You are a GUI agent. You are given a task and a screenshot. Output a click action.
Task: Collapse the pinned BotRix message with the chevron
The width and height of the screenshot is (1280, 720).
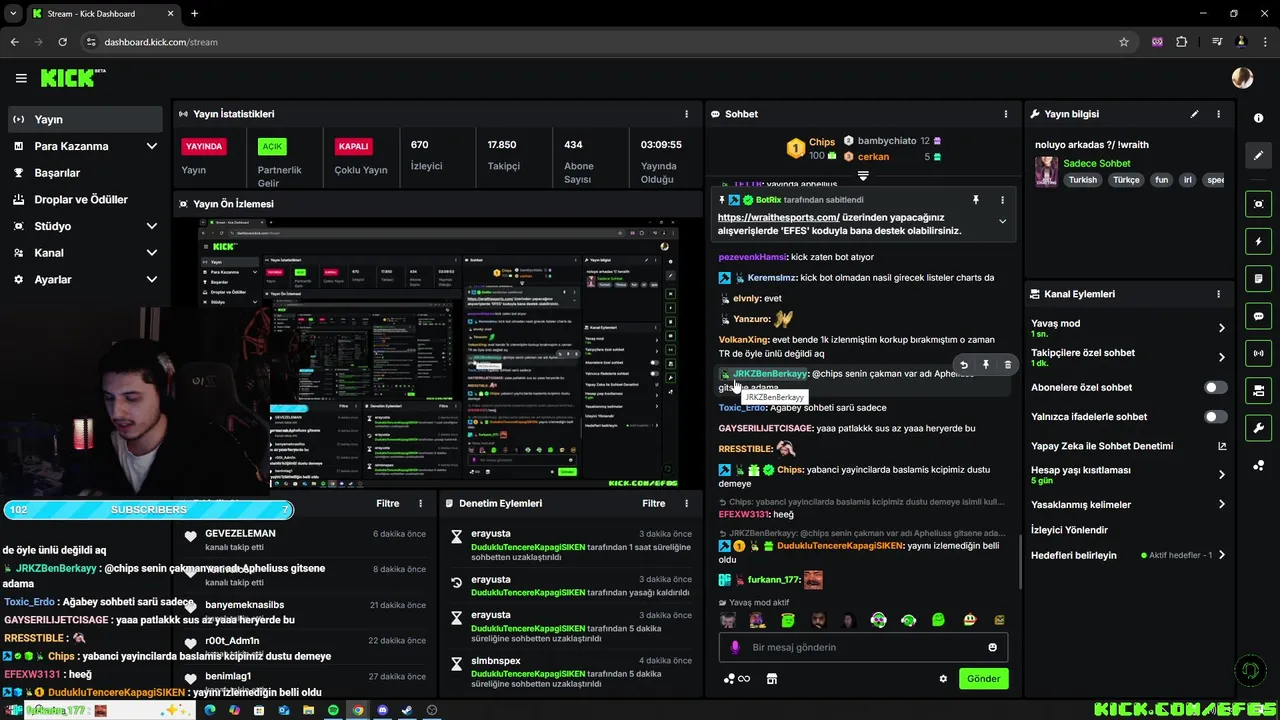click(x=1002, y=222)
